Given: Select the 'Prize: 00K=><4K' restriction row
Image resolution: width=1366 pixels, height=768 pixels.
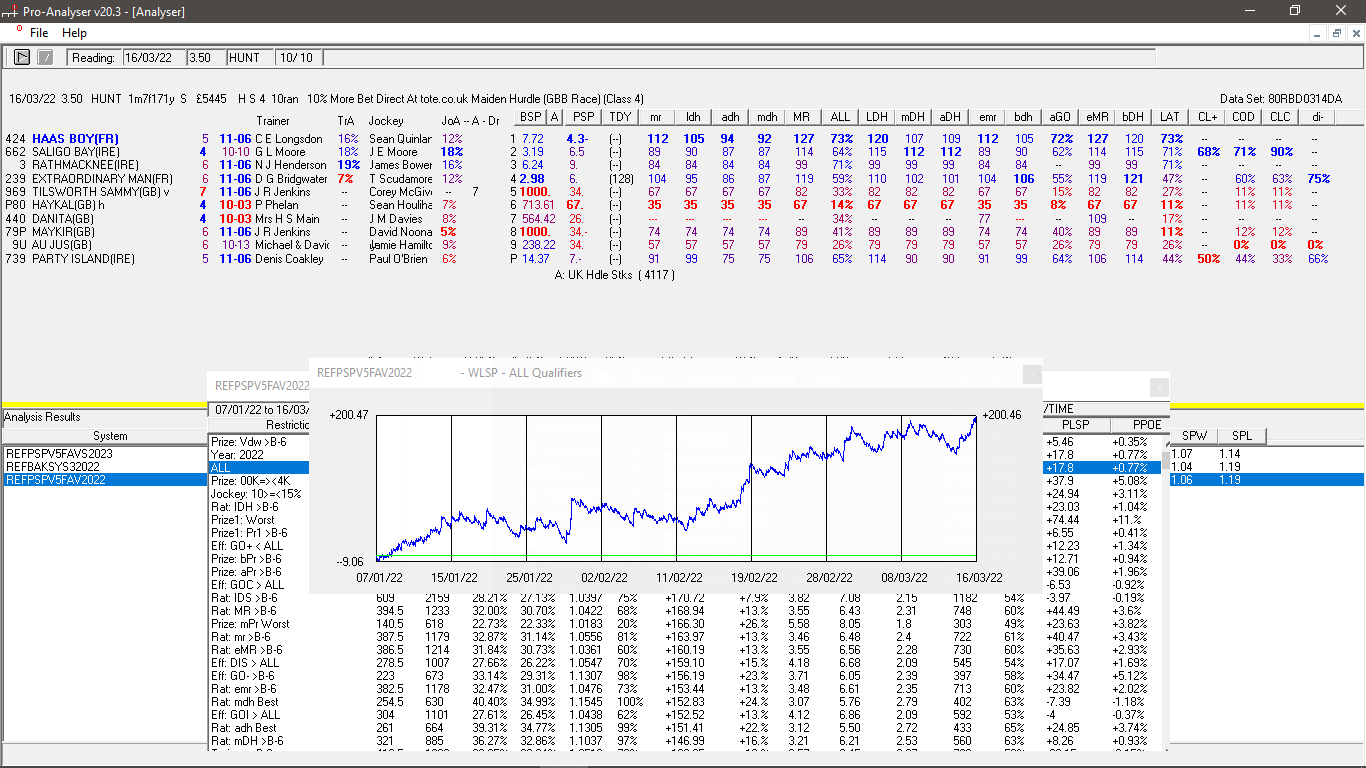Looking at the screenshot, I should pos(250,480).
